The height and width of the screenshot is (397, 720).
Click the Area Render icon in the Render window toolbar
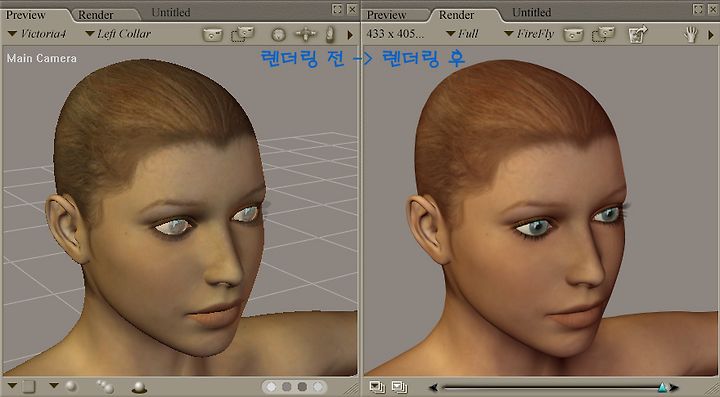coord(603,34)
